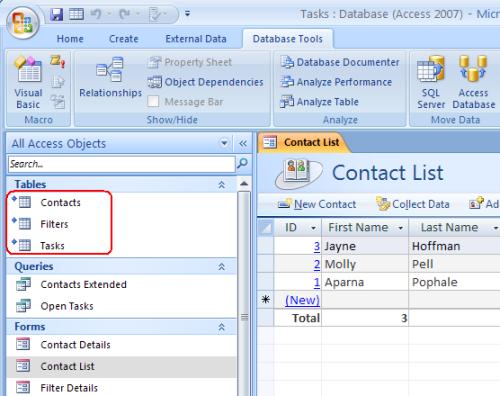Launch the Database Documenter
Image resolution: width=500 pixels, height=396 pixels.
pos(339,62)
